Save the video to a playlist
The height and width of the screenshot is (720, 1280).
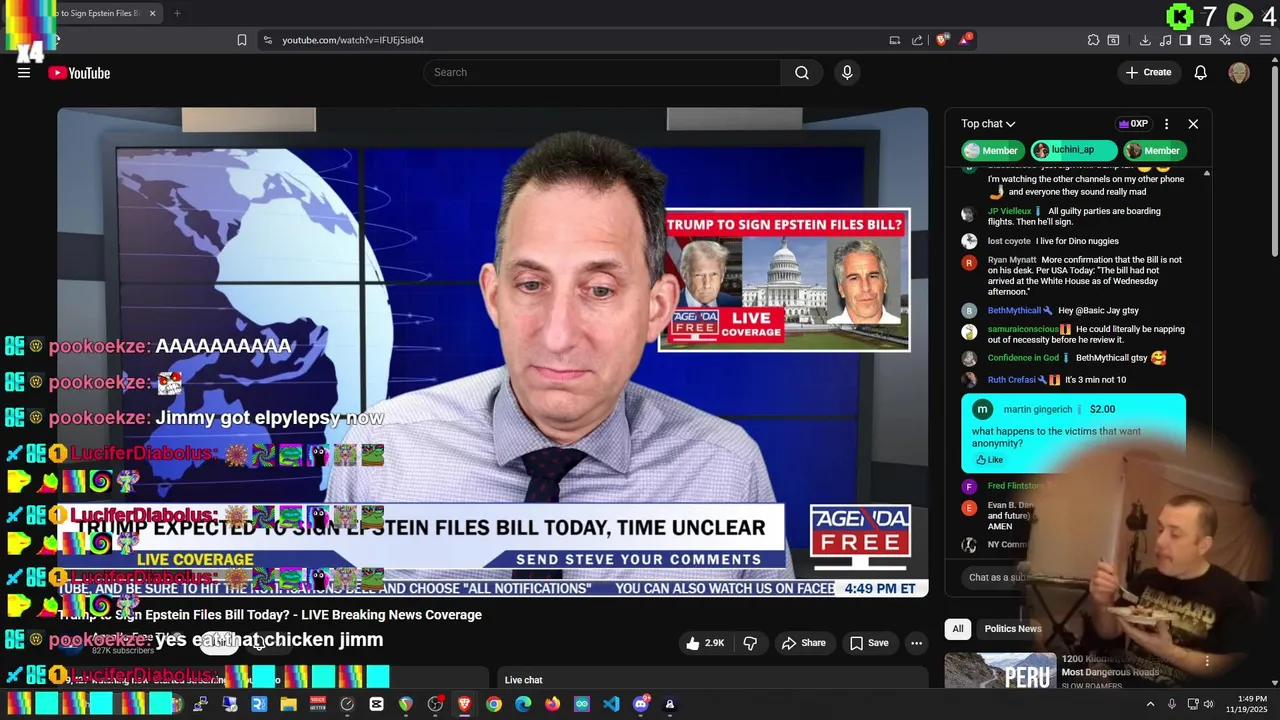coord(869,643)
